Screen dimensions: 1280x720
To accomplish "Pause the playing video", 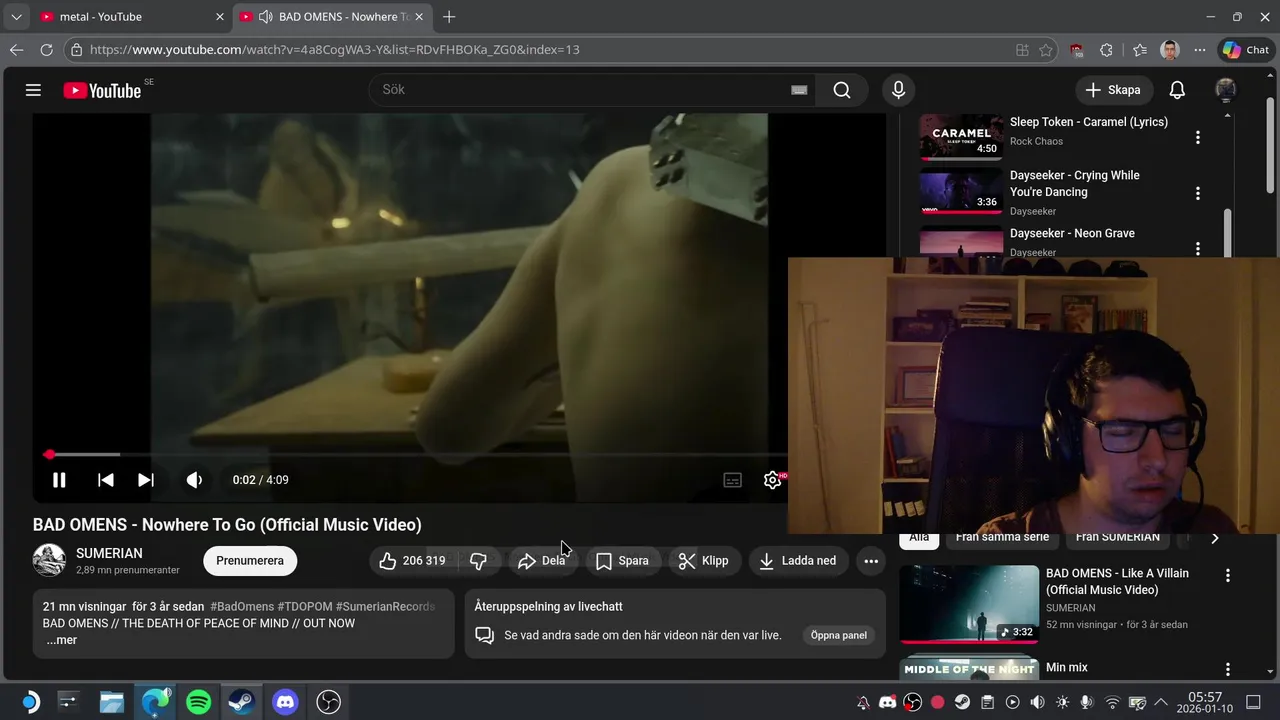I will [59, 480].
